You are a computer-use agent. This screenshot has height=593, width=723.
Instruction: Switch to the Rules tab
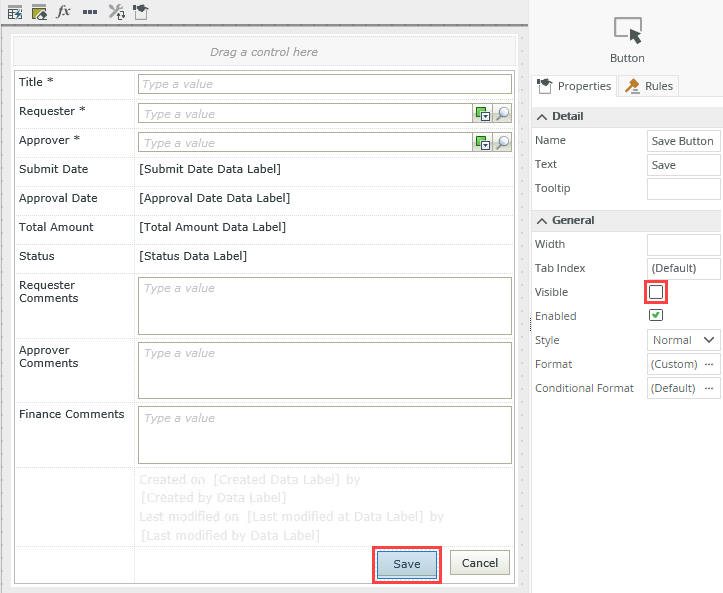pos(649,86)
